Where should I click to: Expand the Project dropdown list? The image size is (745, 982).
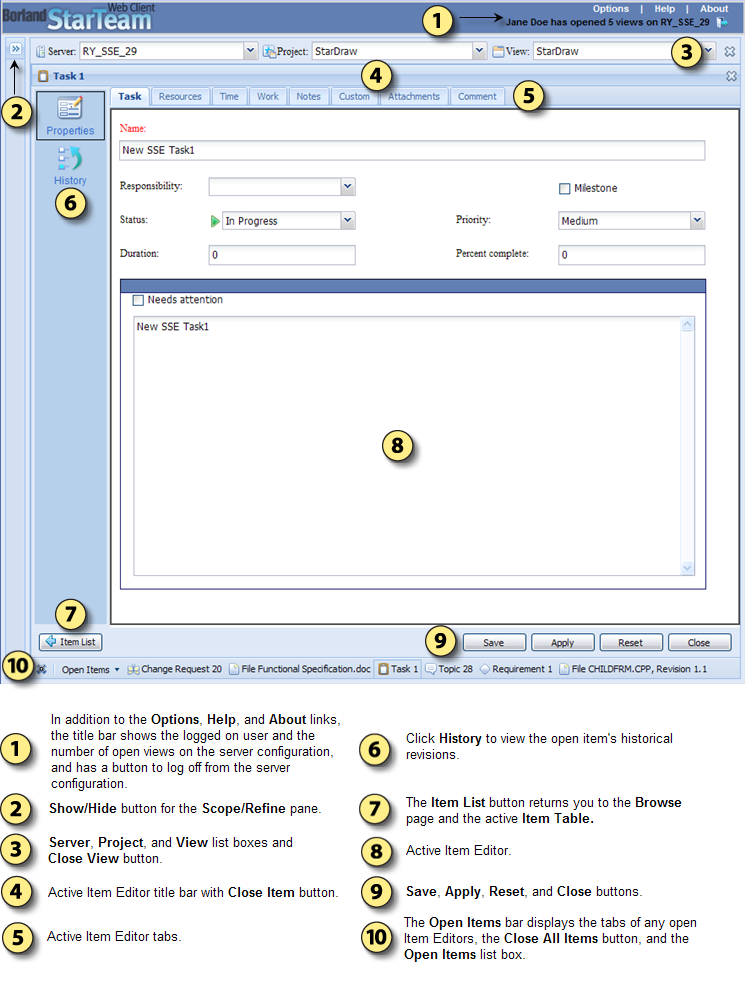point(479,51)
